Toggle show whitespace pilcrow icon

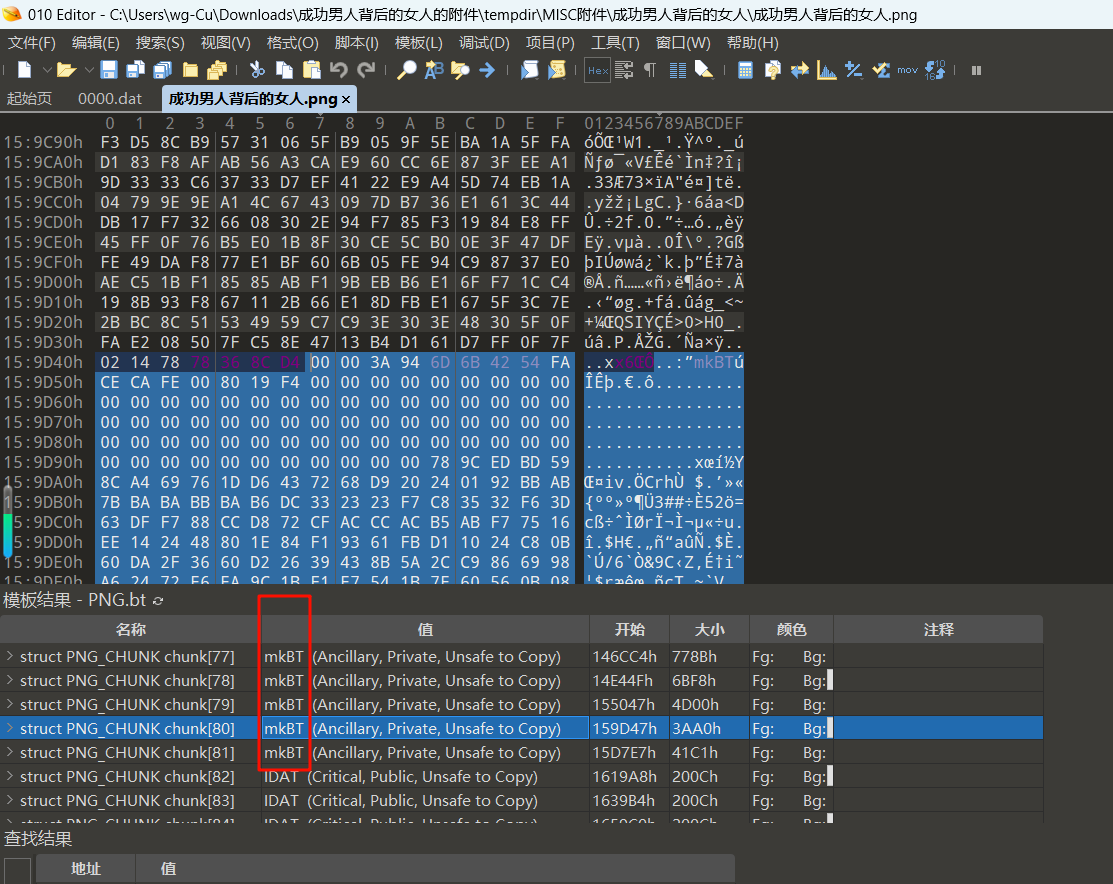pos(650,70)
